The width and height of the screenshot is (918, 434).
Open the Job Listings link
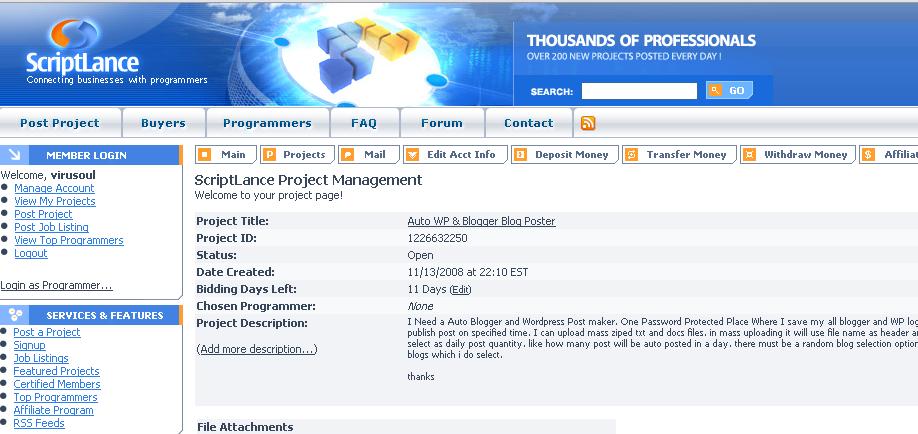pyautogui.click(x=41, y=358)
